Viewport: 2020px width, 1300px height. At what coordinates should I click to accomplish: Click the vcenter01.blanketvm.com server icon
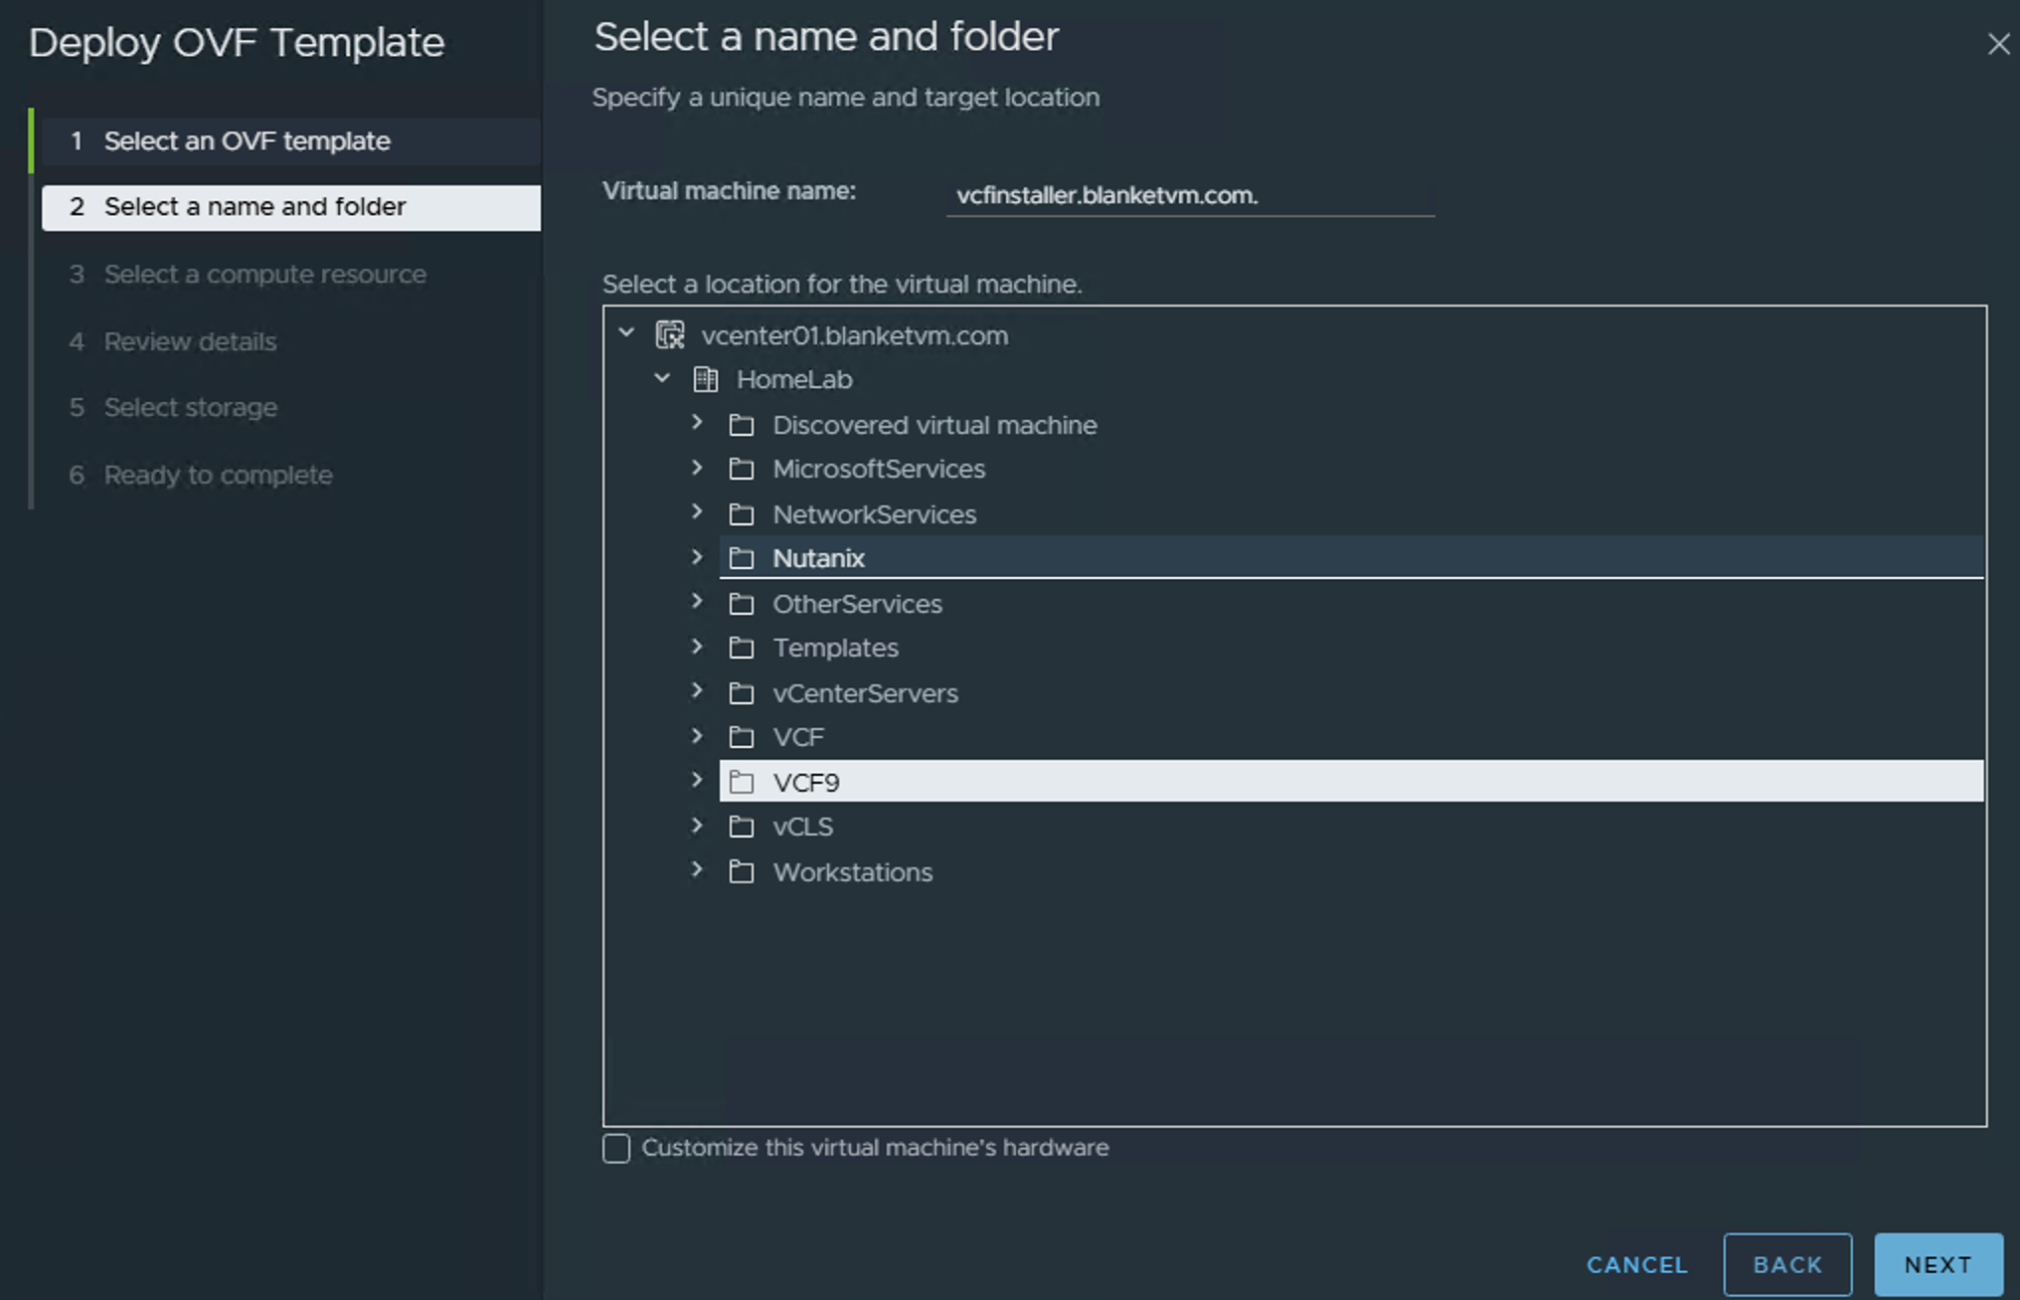pyautogui.click(x=670, y=335)
